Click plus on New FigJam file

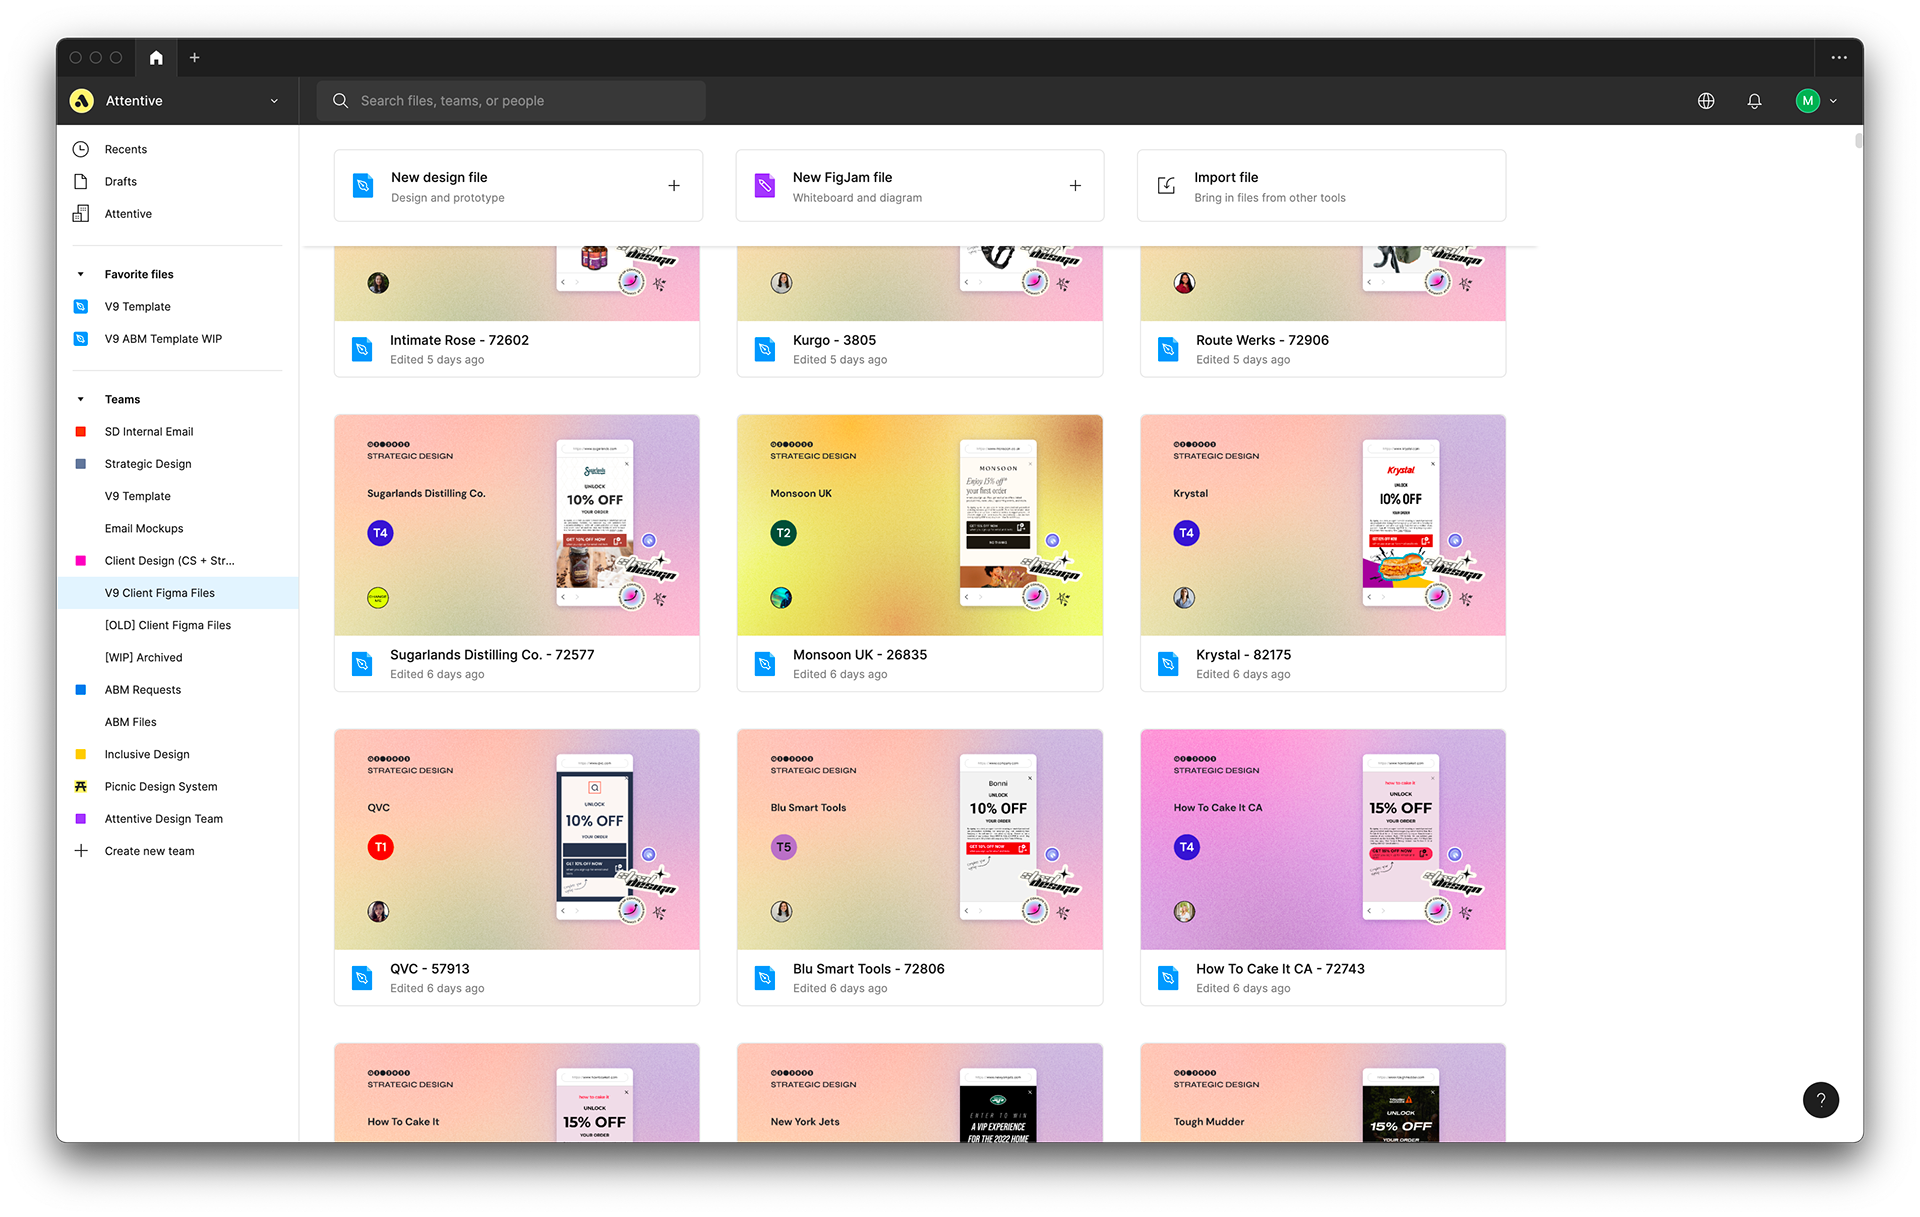[x=1075, y=186]
